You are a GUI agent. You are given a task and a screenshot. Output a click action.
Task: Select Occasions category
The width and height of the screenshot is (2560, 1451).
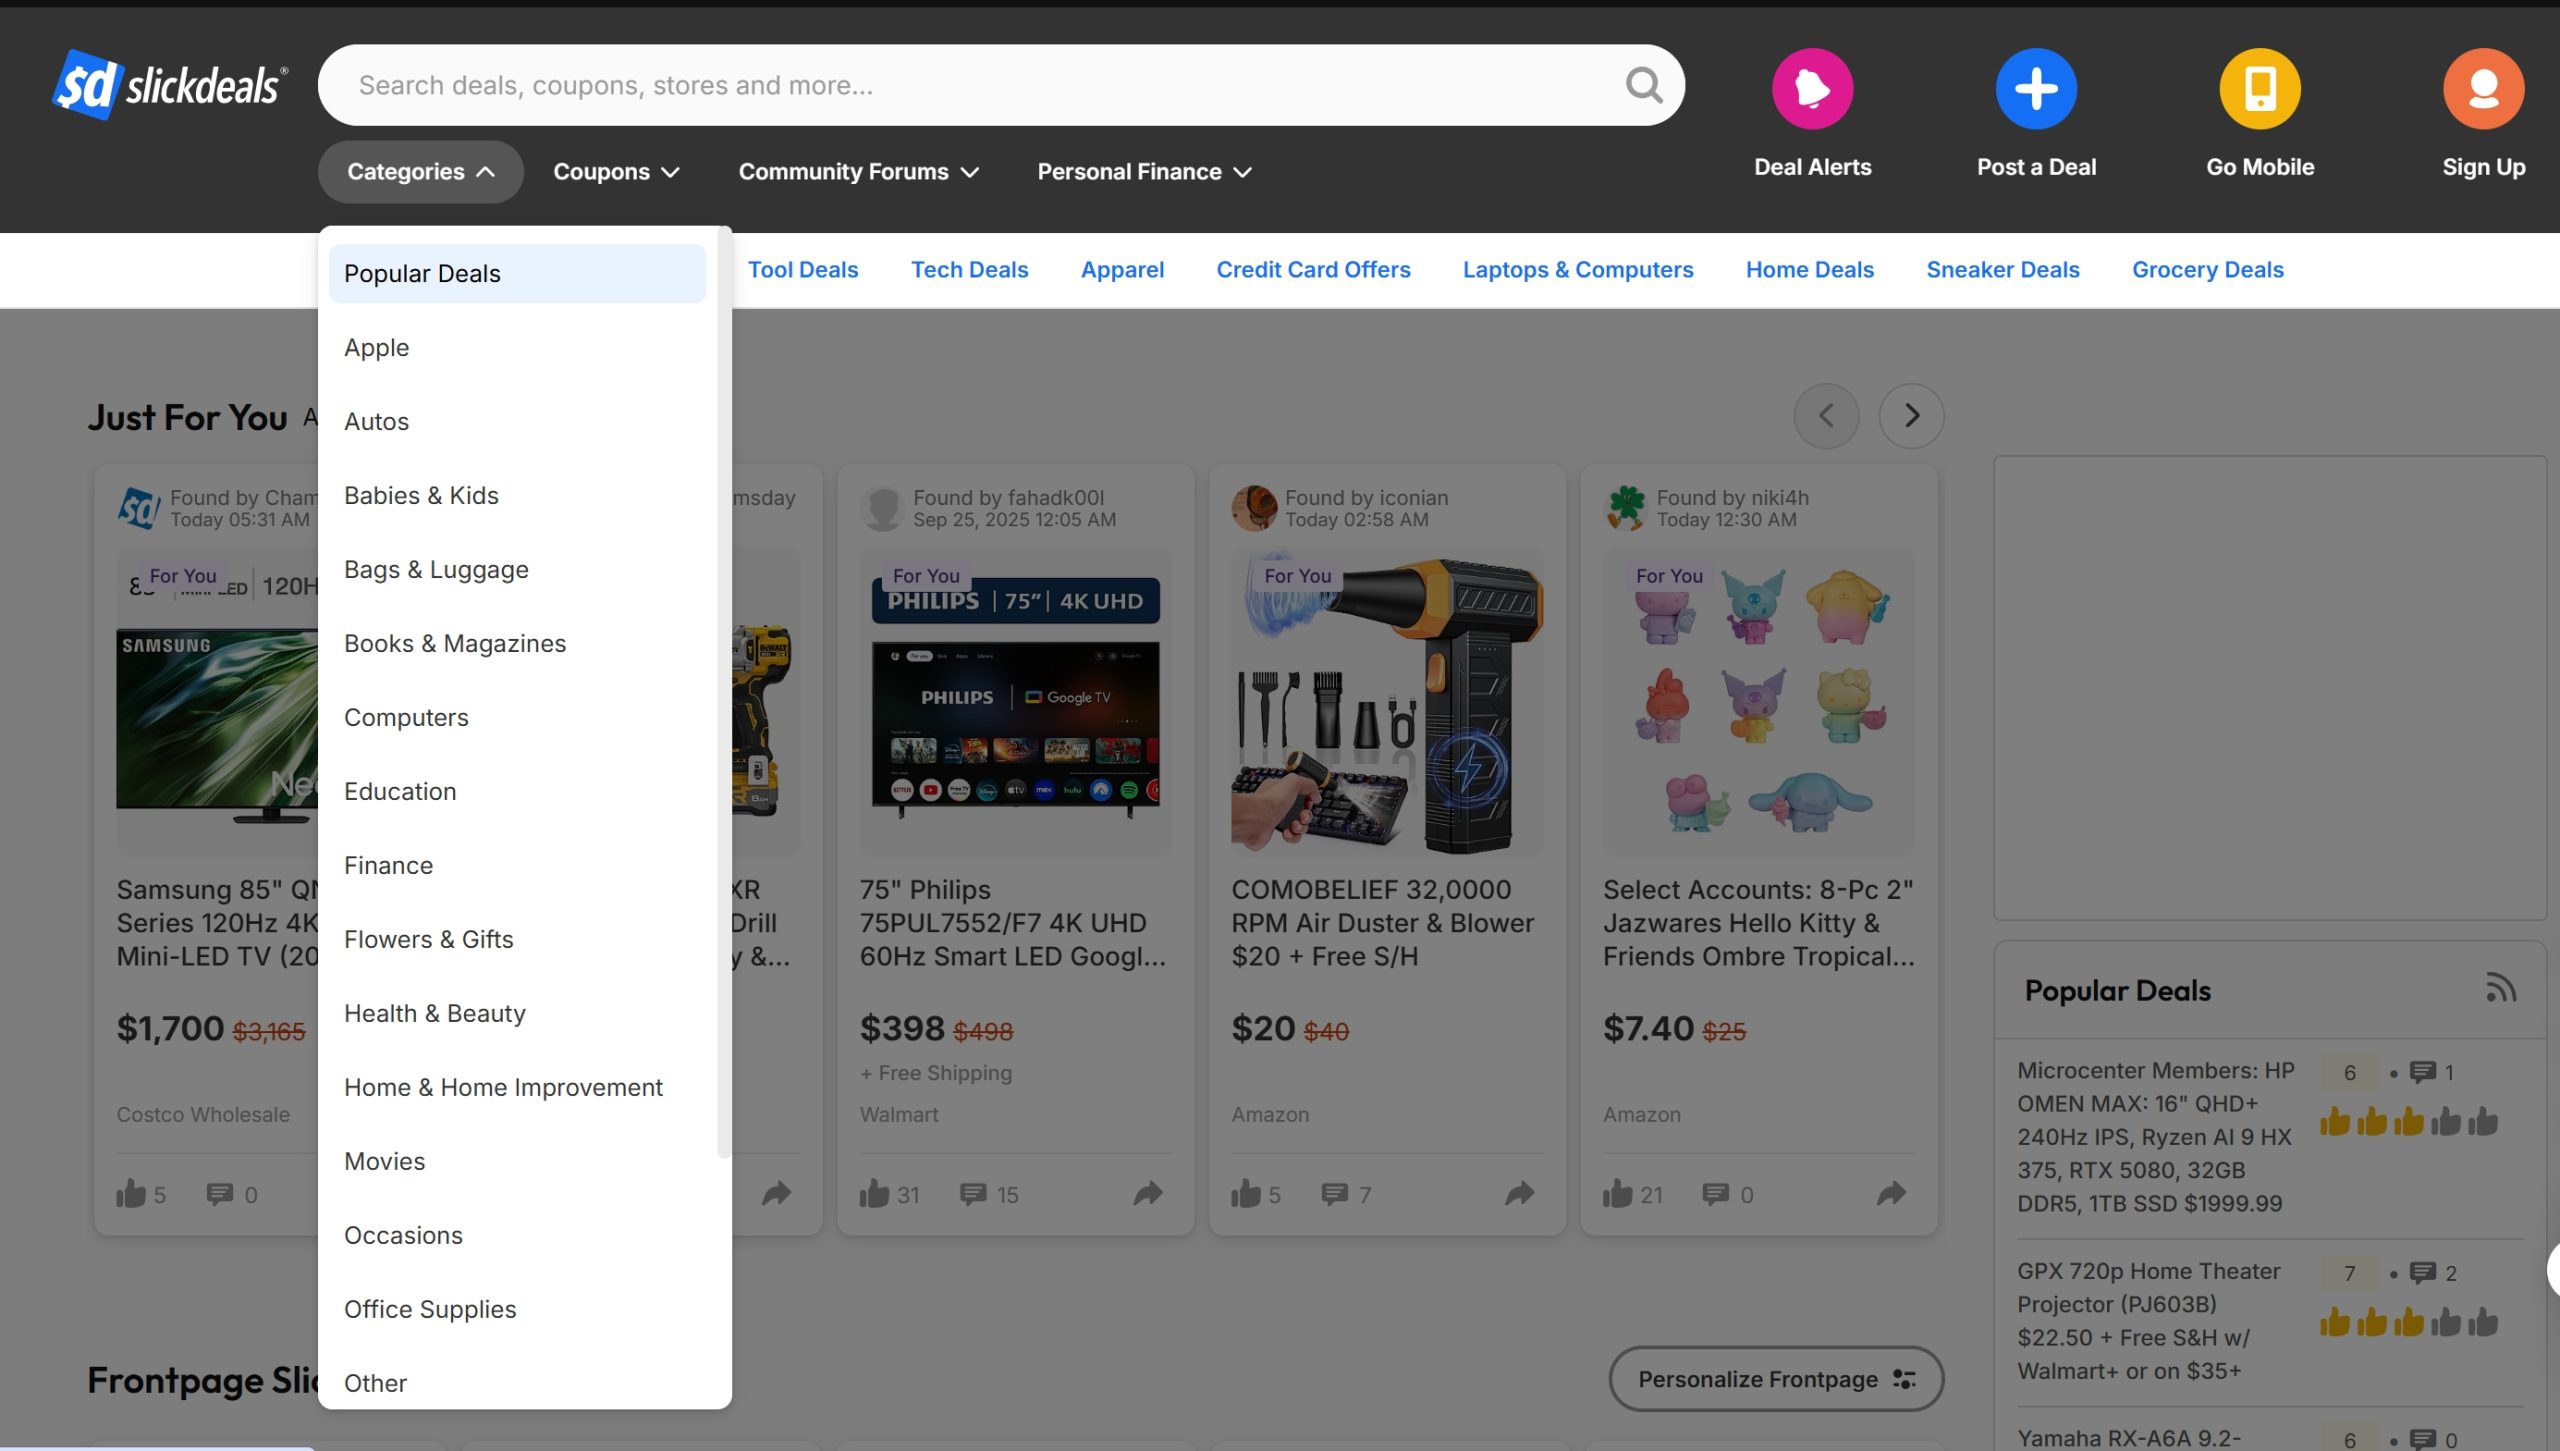point(517,1236)
